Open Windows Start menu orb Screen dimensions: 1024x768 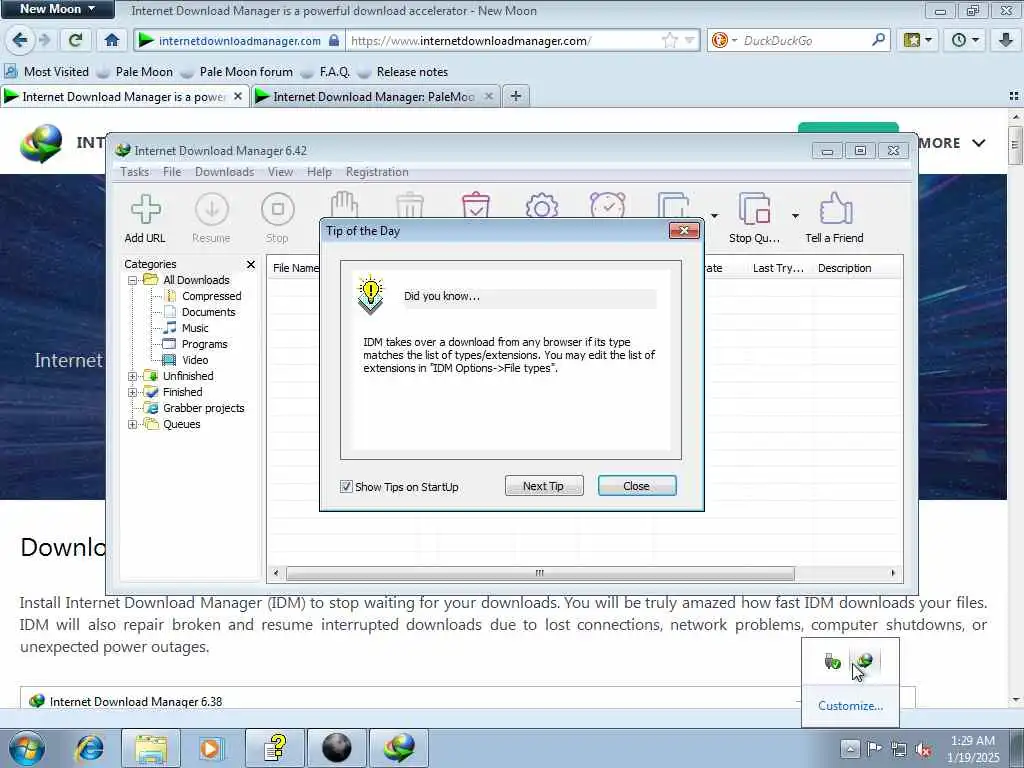(27, 748)
